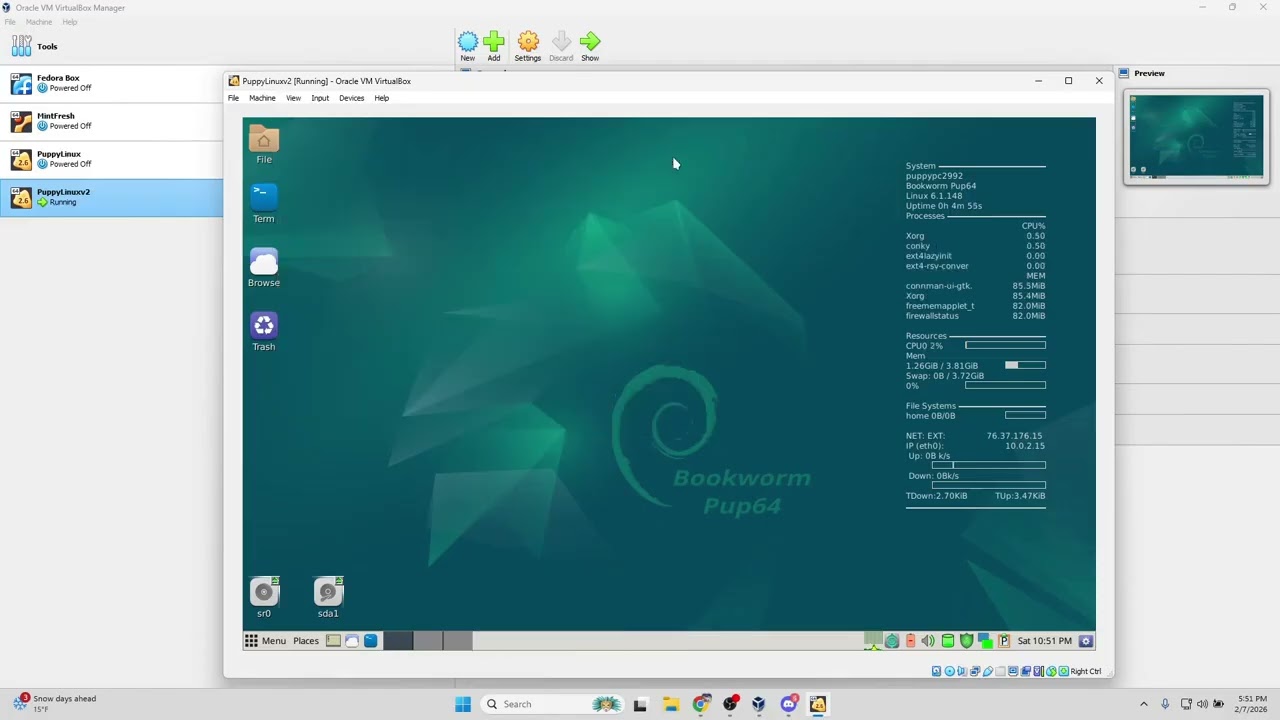Click the green firewall shield tray icon
Viewport: 1280px width, 720px height.
(966, 641)
